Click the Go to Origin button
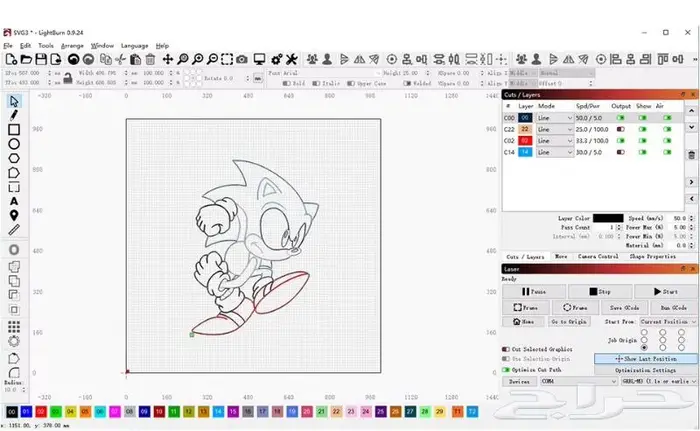Image resolution: width=700 pixels, height=431 pixels. click(569, 322)
